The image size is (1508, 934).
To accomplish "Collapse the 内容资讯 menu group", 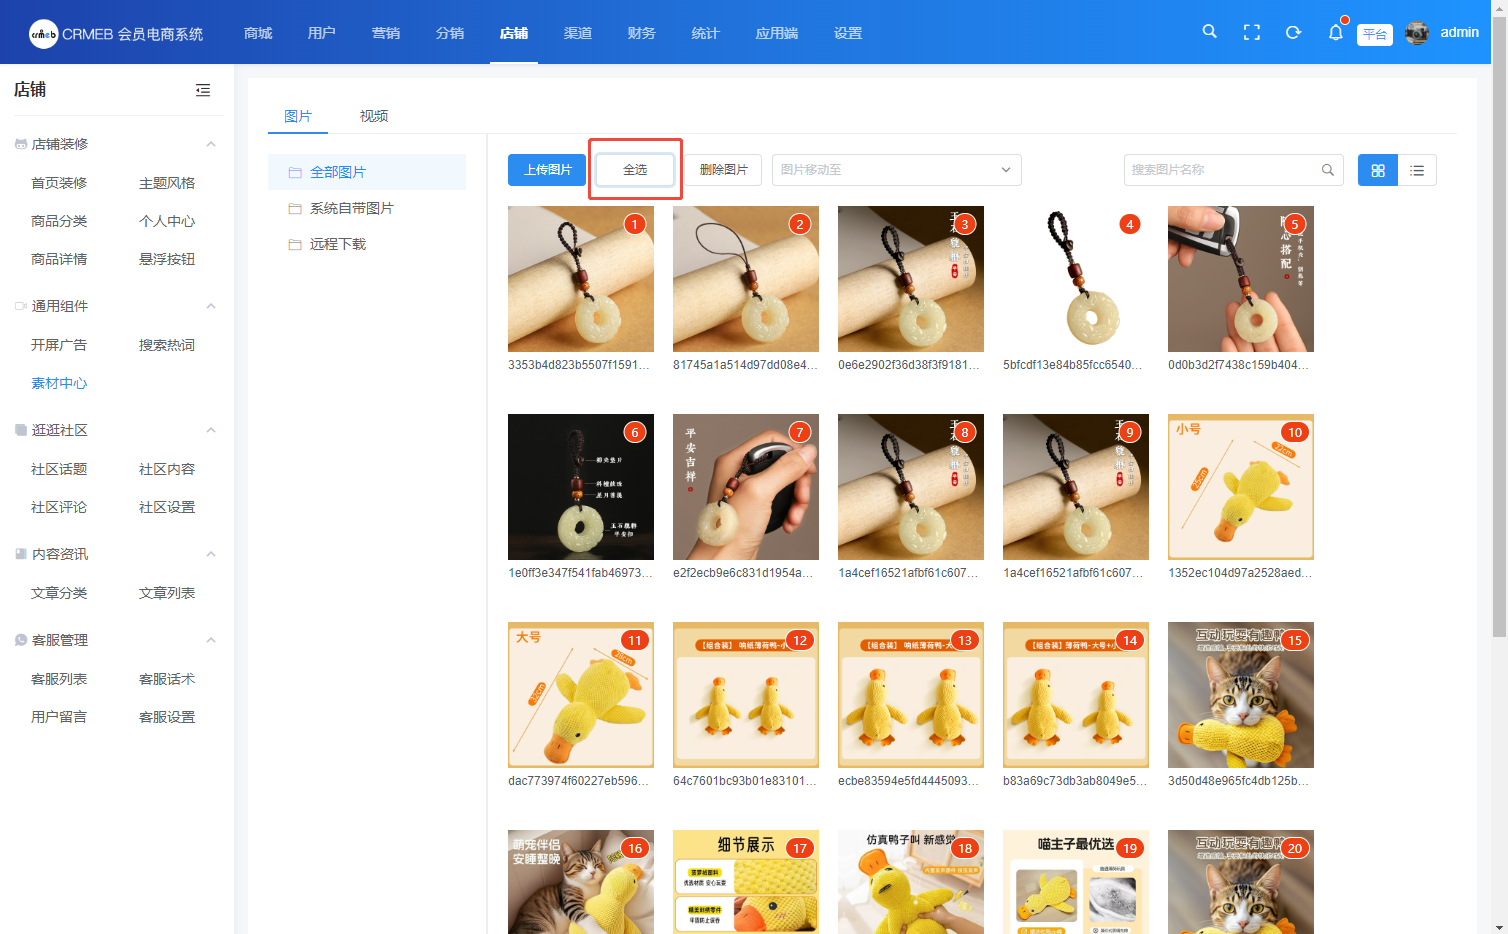I will (211, 554).
